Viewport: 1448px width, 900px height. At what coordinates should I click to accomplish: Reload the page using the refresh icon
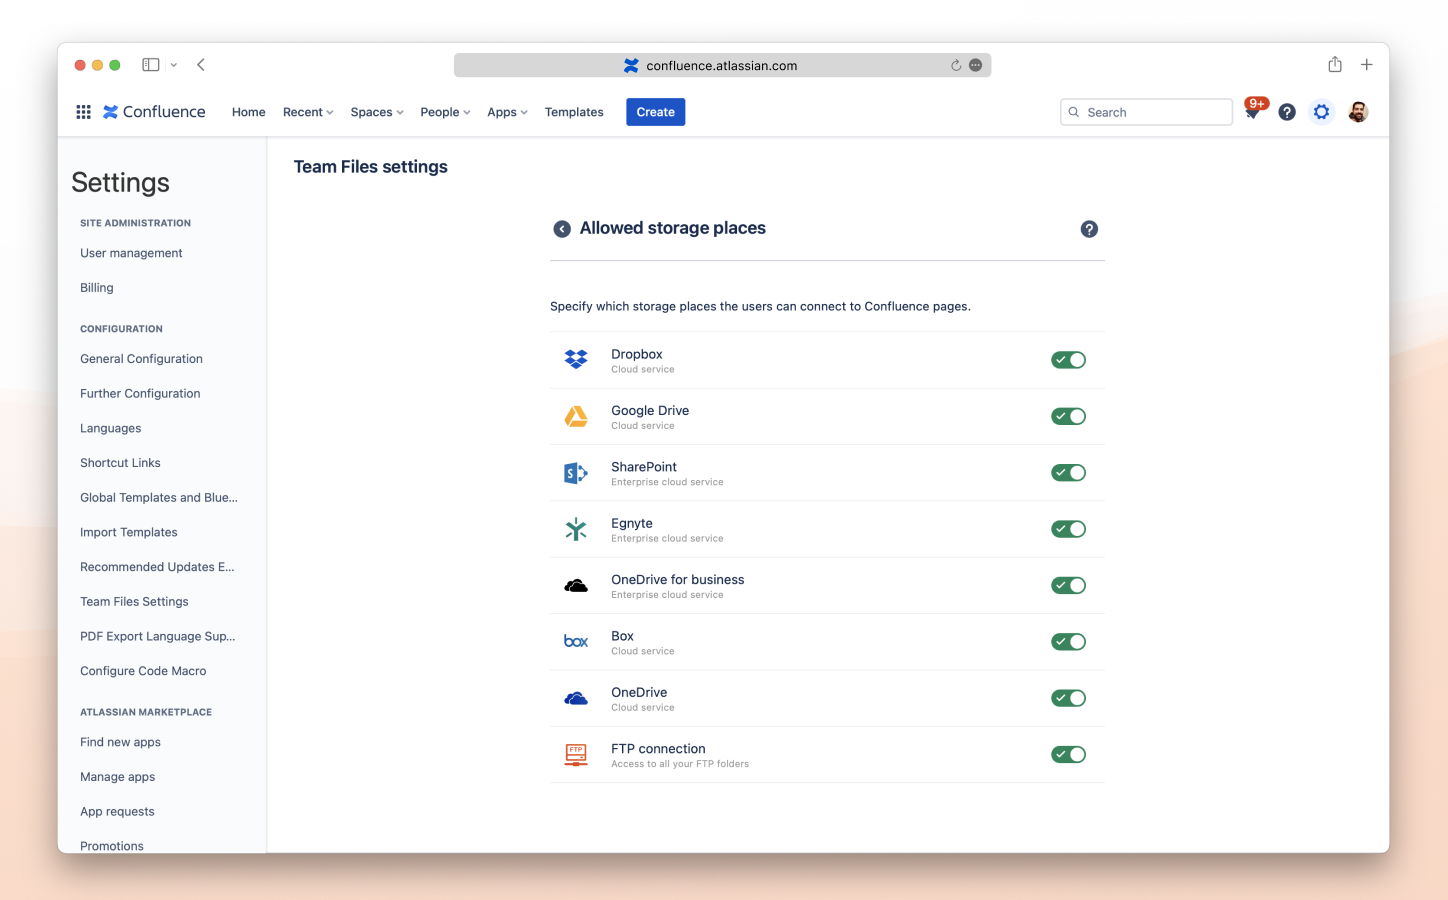tap(956, 66)
